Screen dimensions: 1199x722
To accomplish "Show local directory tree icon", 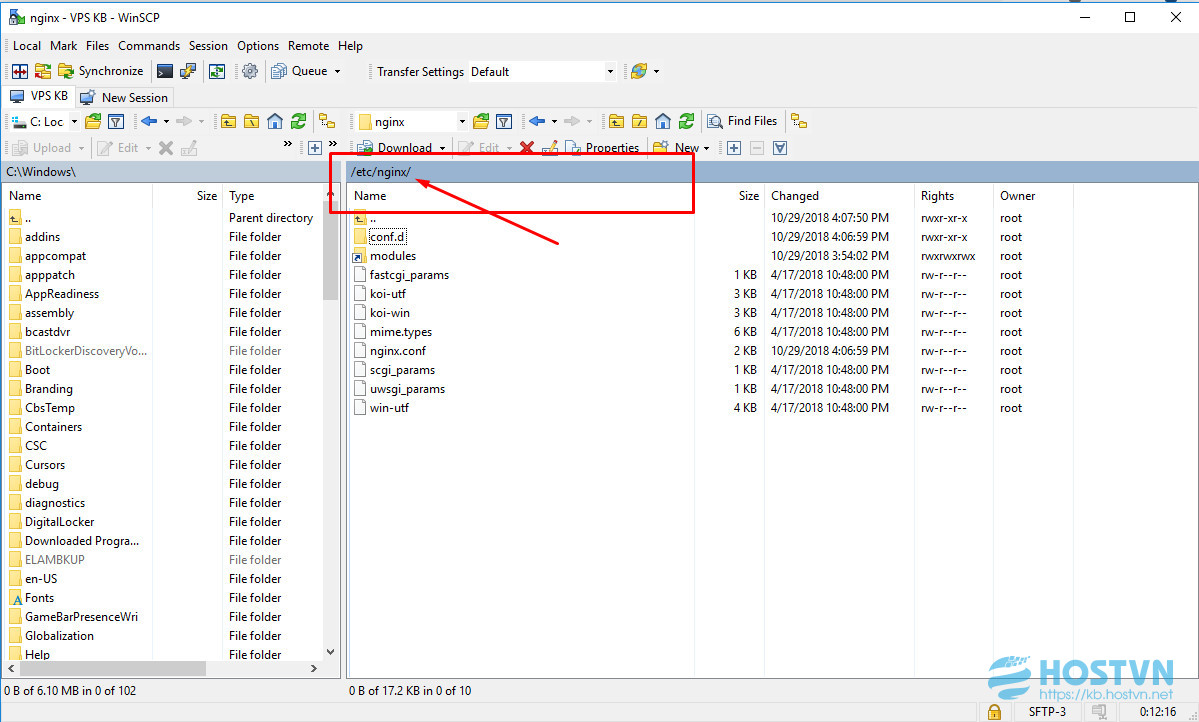I will point(327,121).
